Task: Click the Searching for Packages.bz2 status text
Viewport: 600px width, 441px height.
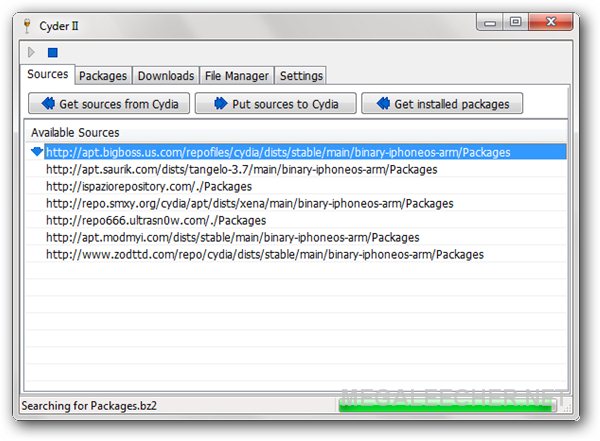Action: [x=89, y=406]
